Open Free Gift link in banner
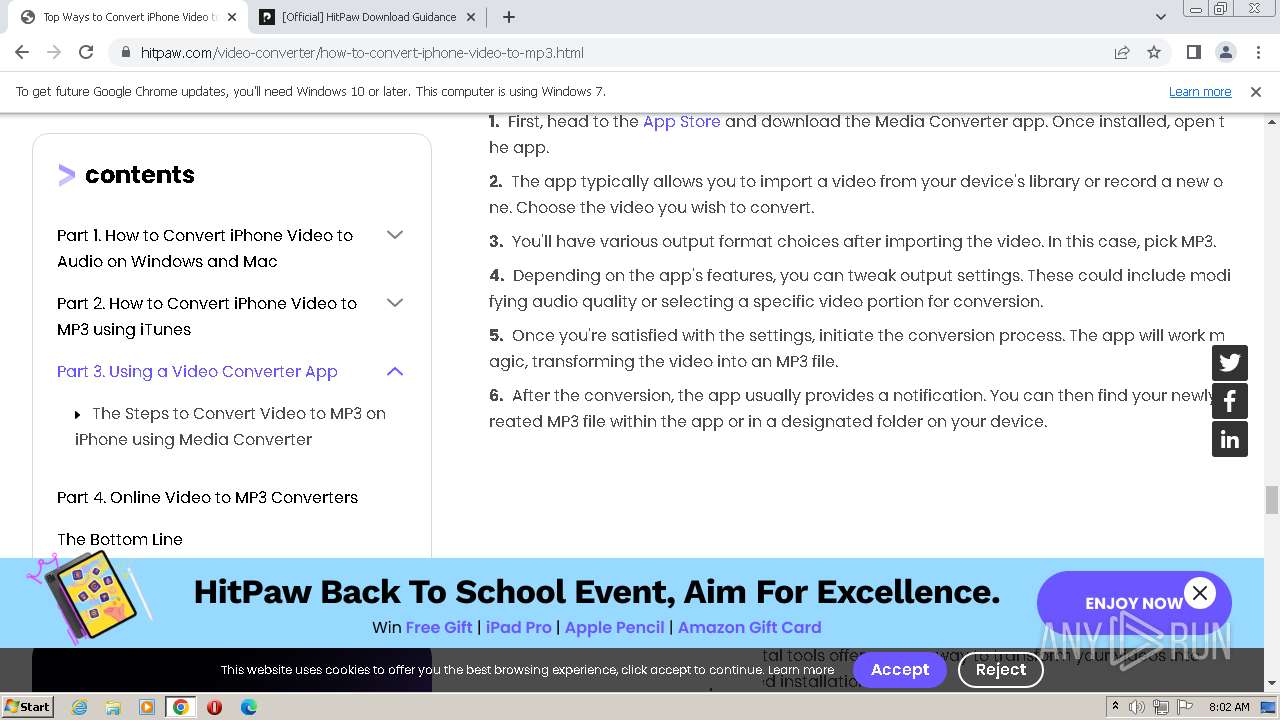Viewport: 1280px width, 720px height. (x=439, y=627)
